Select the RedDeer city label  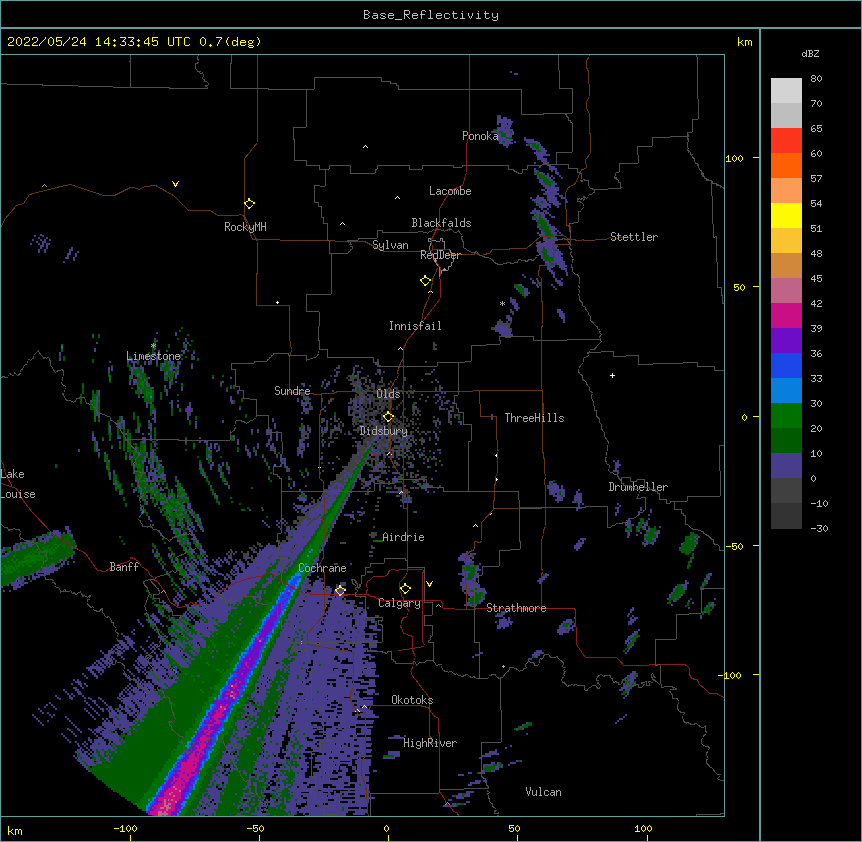pos(440,255)
